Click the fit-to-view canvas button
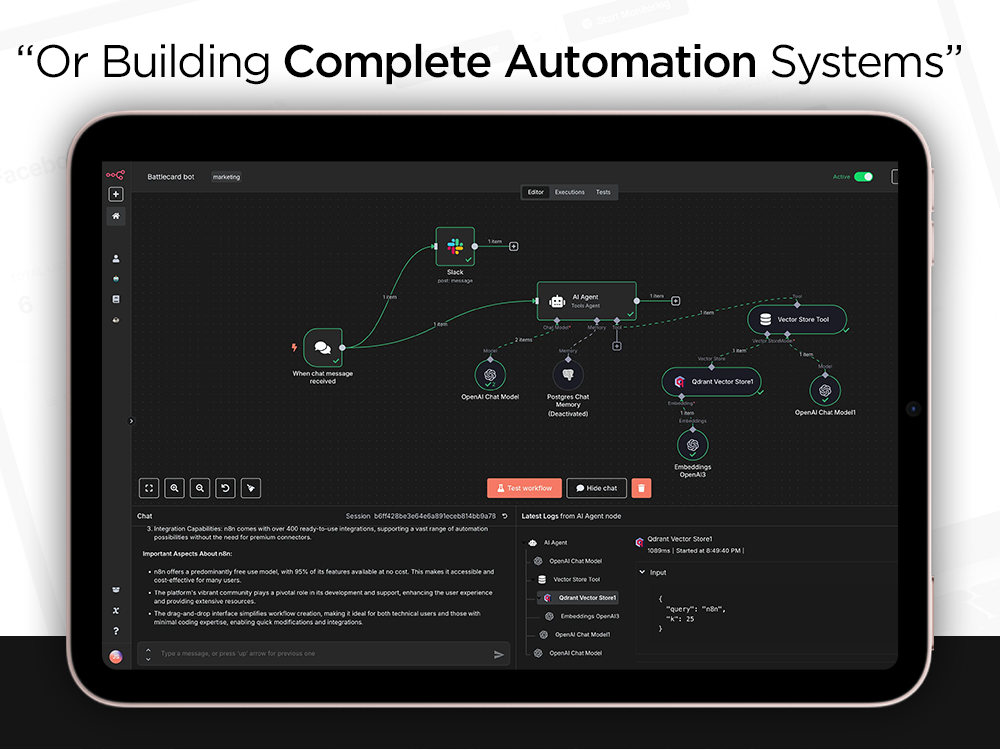 click(x=149, y=488)
